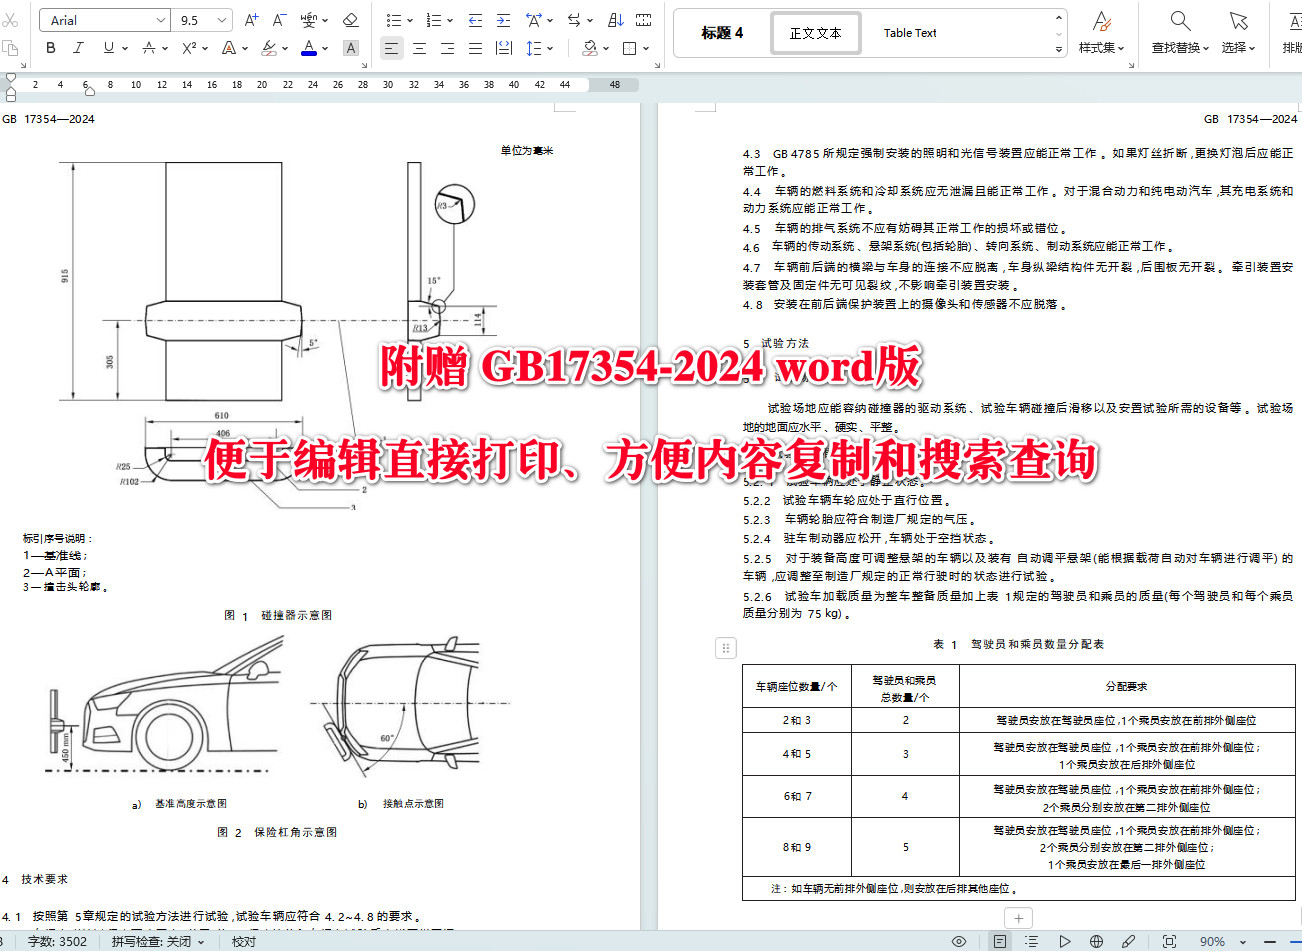Insert numbered list

(x=434, y=20)
